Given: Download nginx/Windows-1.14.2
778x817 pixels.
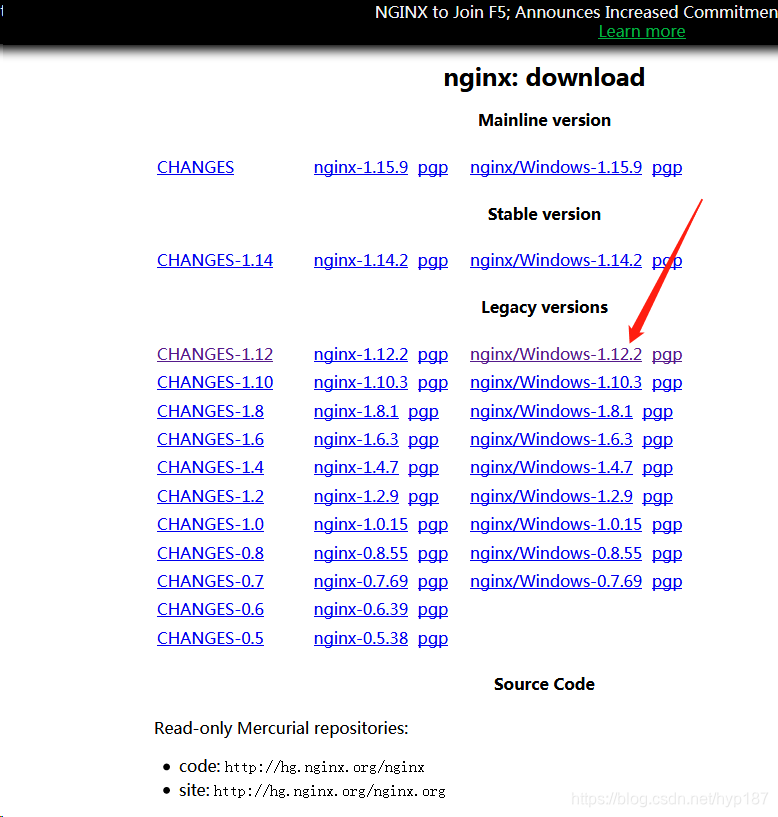Looking at the screenshot, I should coord(555,260).
